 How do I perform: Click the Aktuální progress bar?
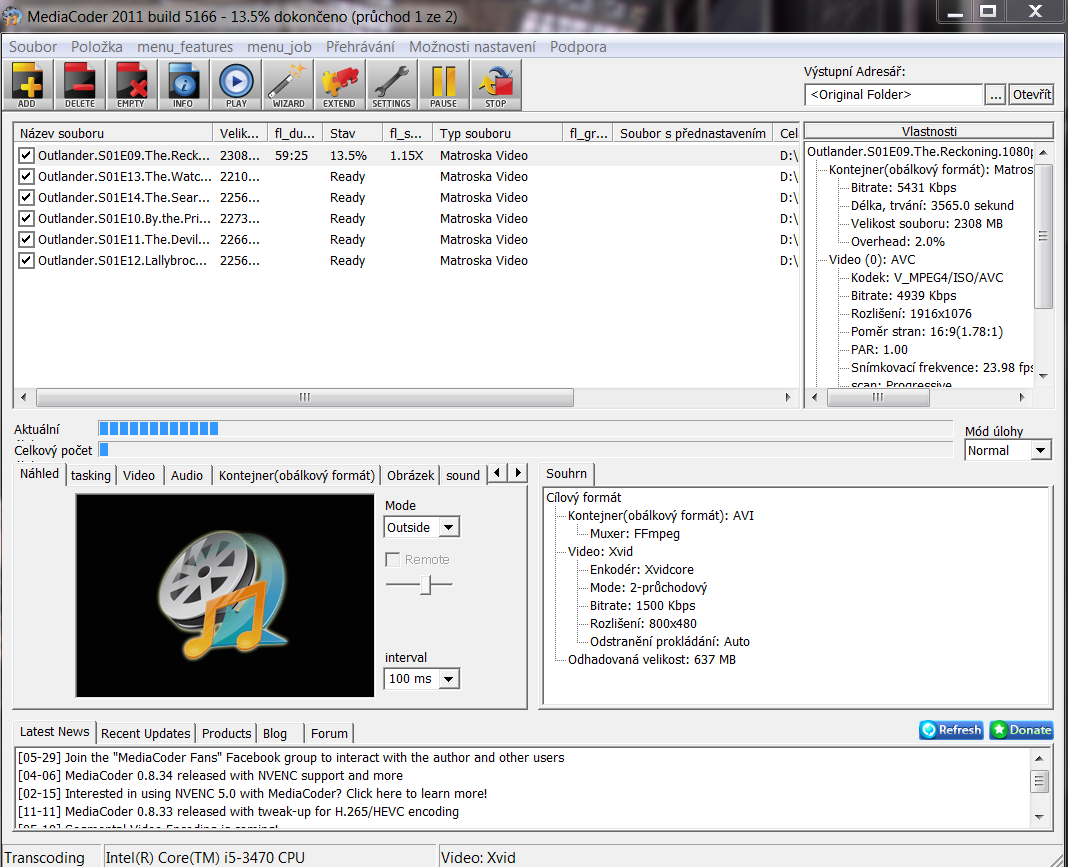[x=525, y=428]
